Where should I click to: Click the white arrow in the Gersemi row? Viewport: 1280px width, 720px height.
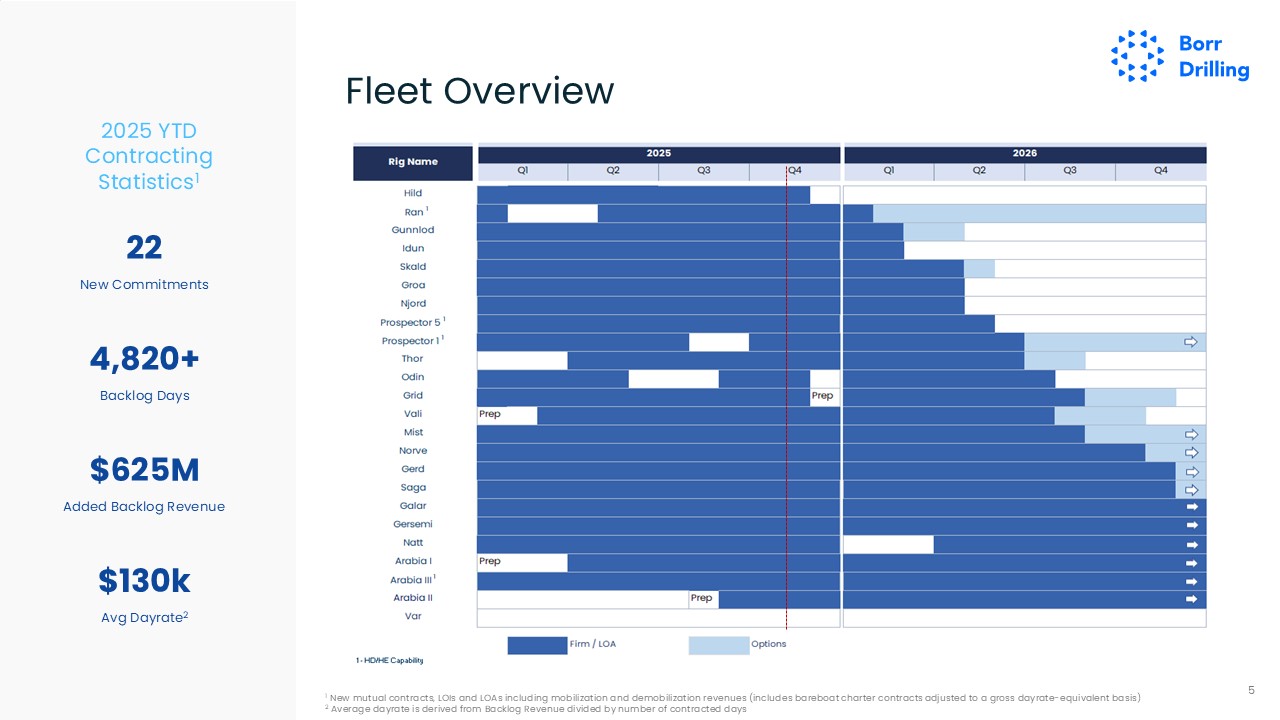[1191, 525]
